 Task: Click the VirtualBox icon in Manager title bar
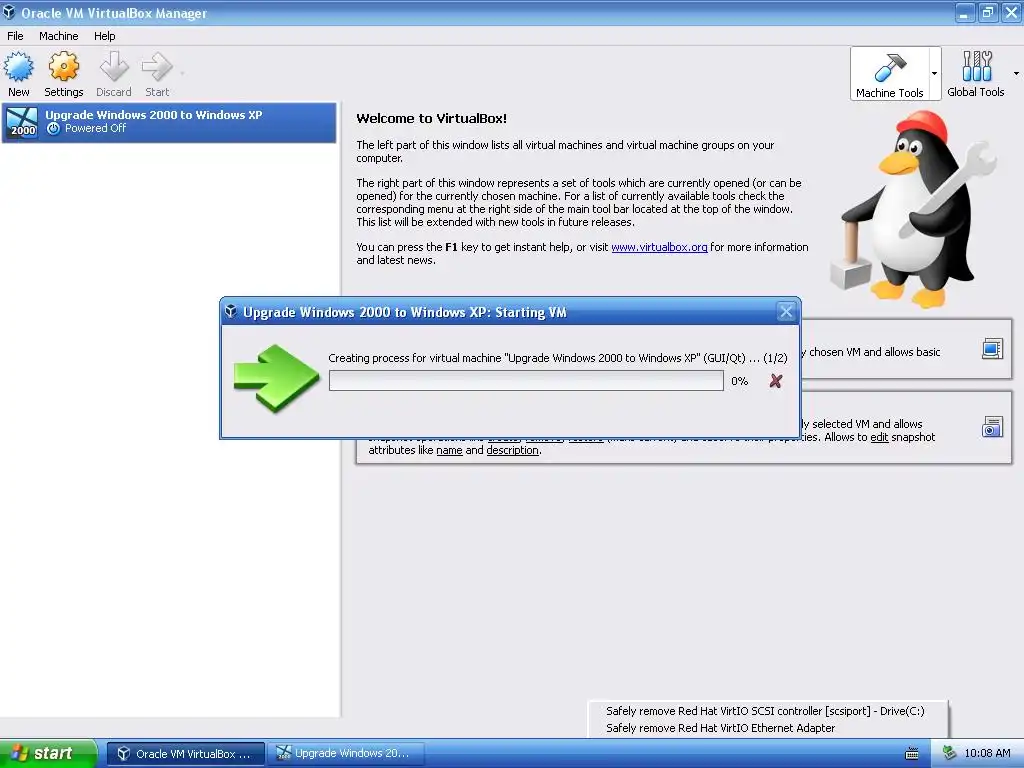(9, 12)
